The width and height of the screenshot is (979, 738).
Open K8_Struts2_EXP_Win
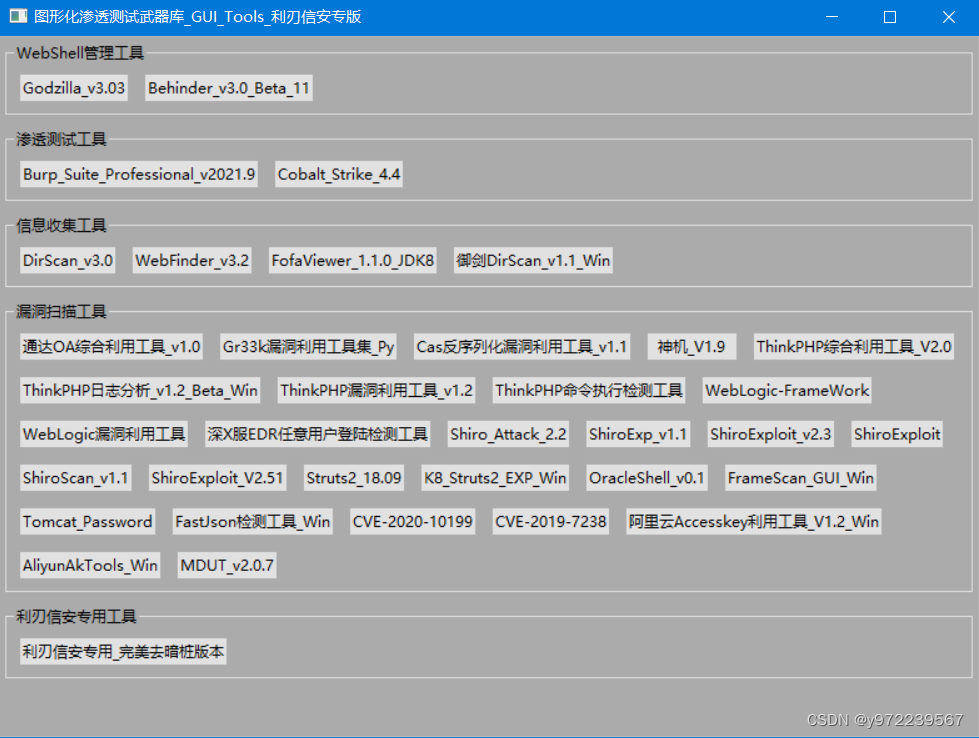494,478
